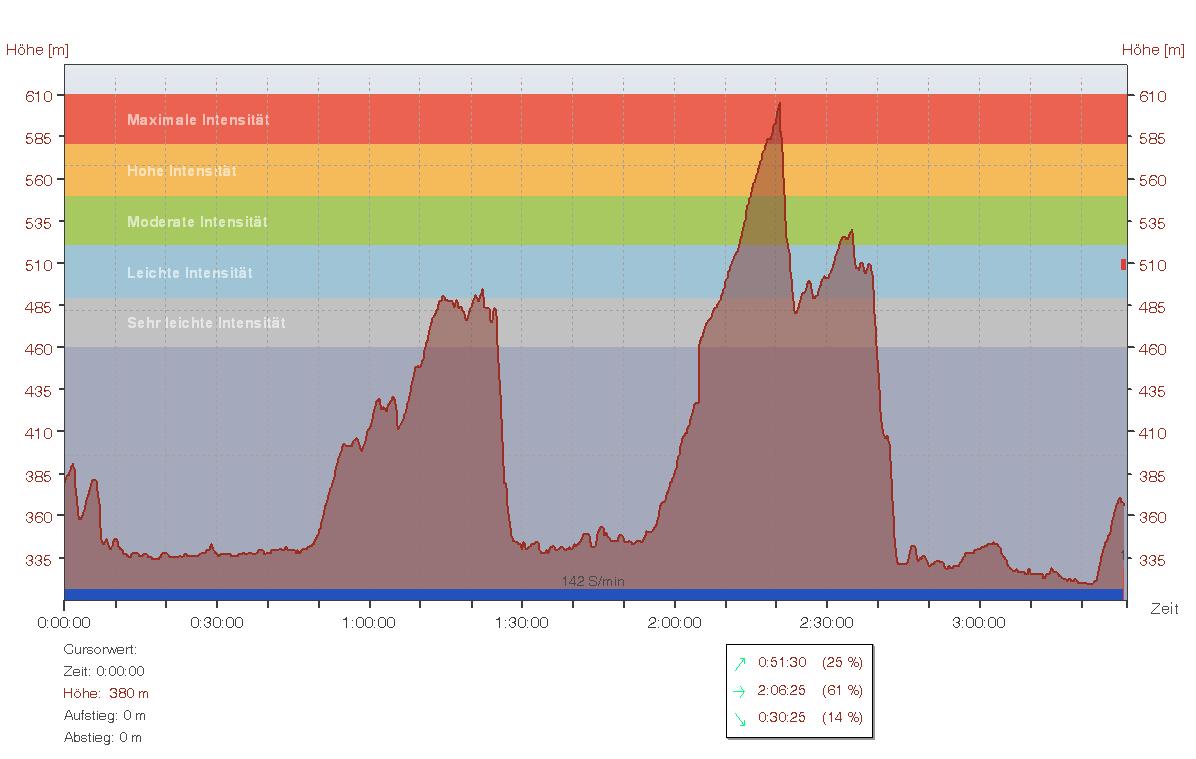Click the 'Zeit: 0:00:00' cursor value
Screen dimensions: 1196x759
coord(104,671)
